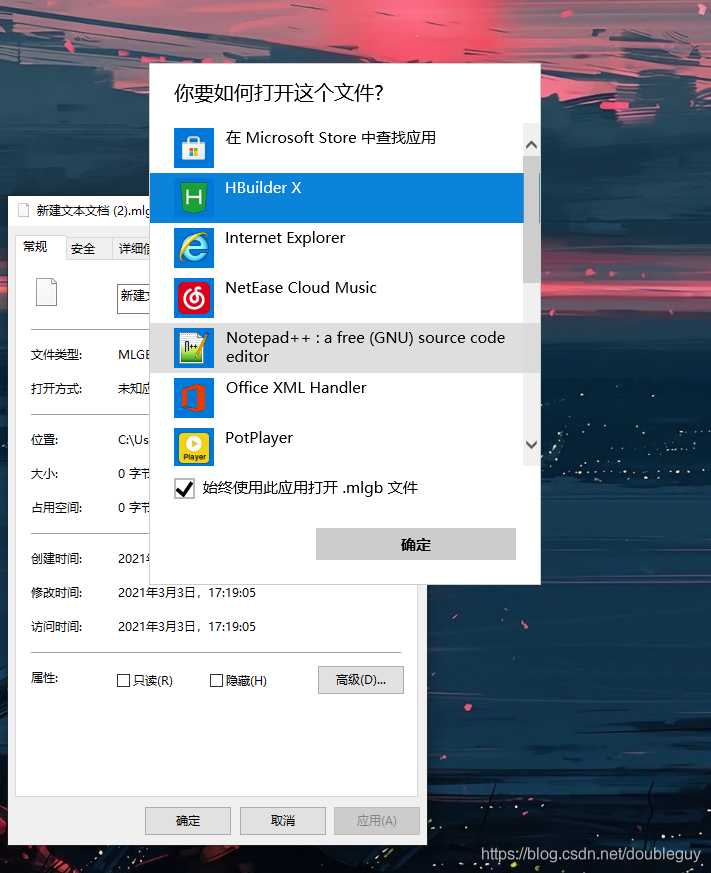Switch to 安全 tab in Properties

click(x=89, y=249)
